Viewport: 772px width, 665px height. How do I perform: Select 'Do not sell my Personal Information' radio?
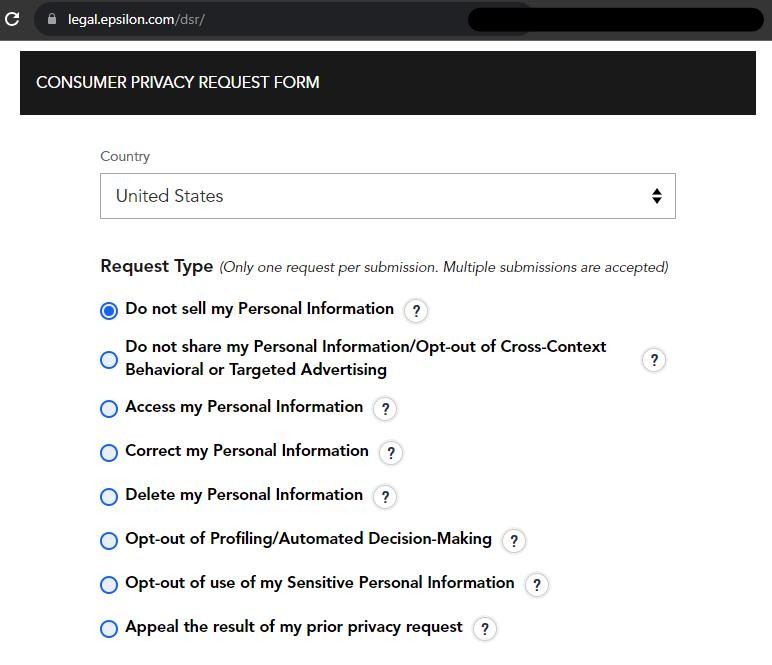[109, 311]
